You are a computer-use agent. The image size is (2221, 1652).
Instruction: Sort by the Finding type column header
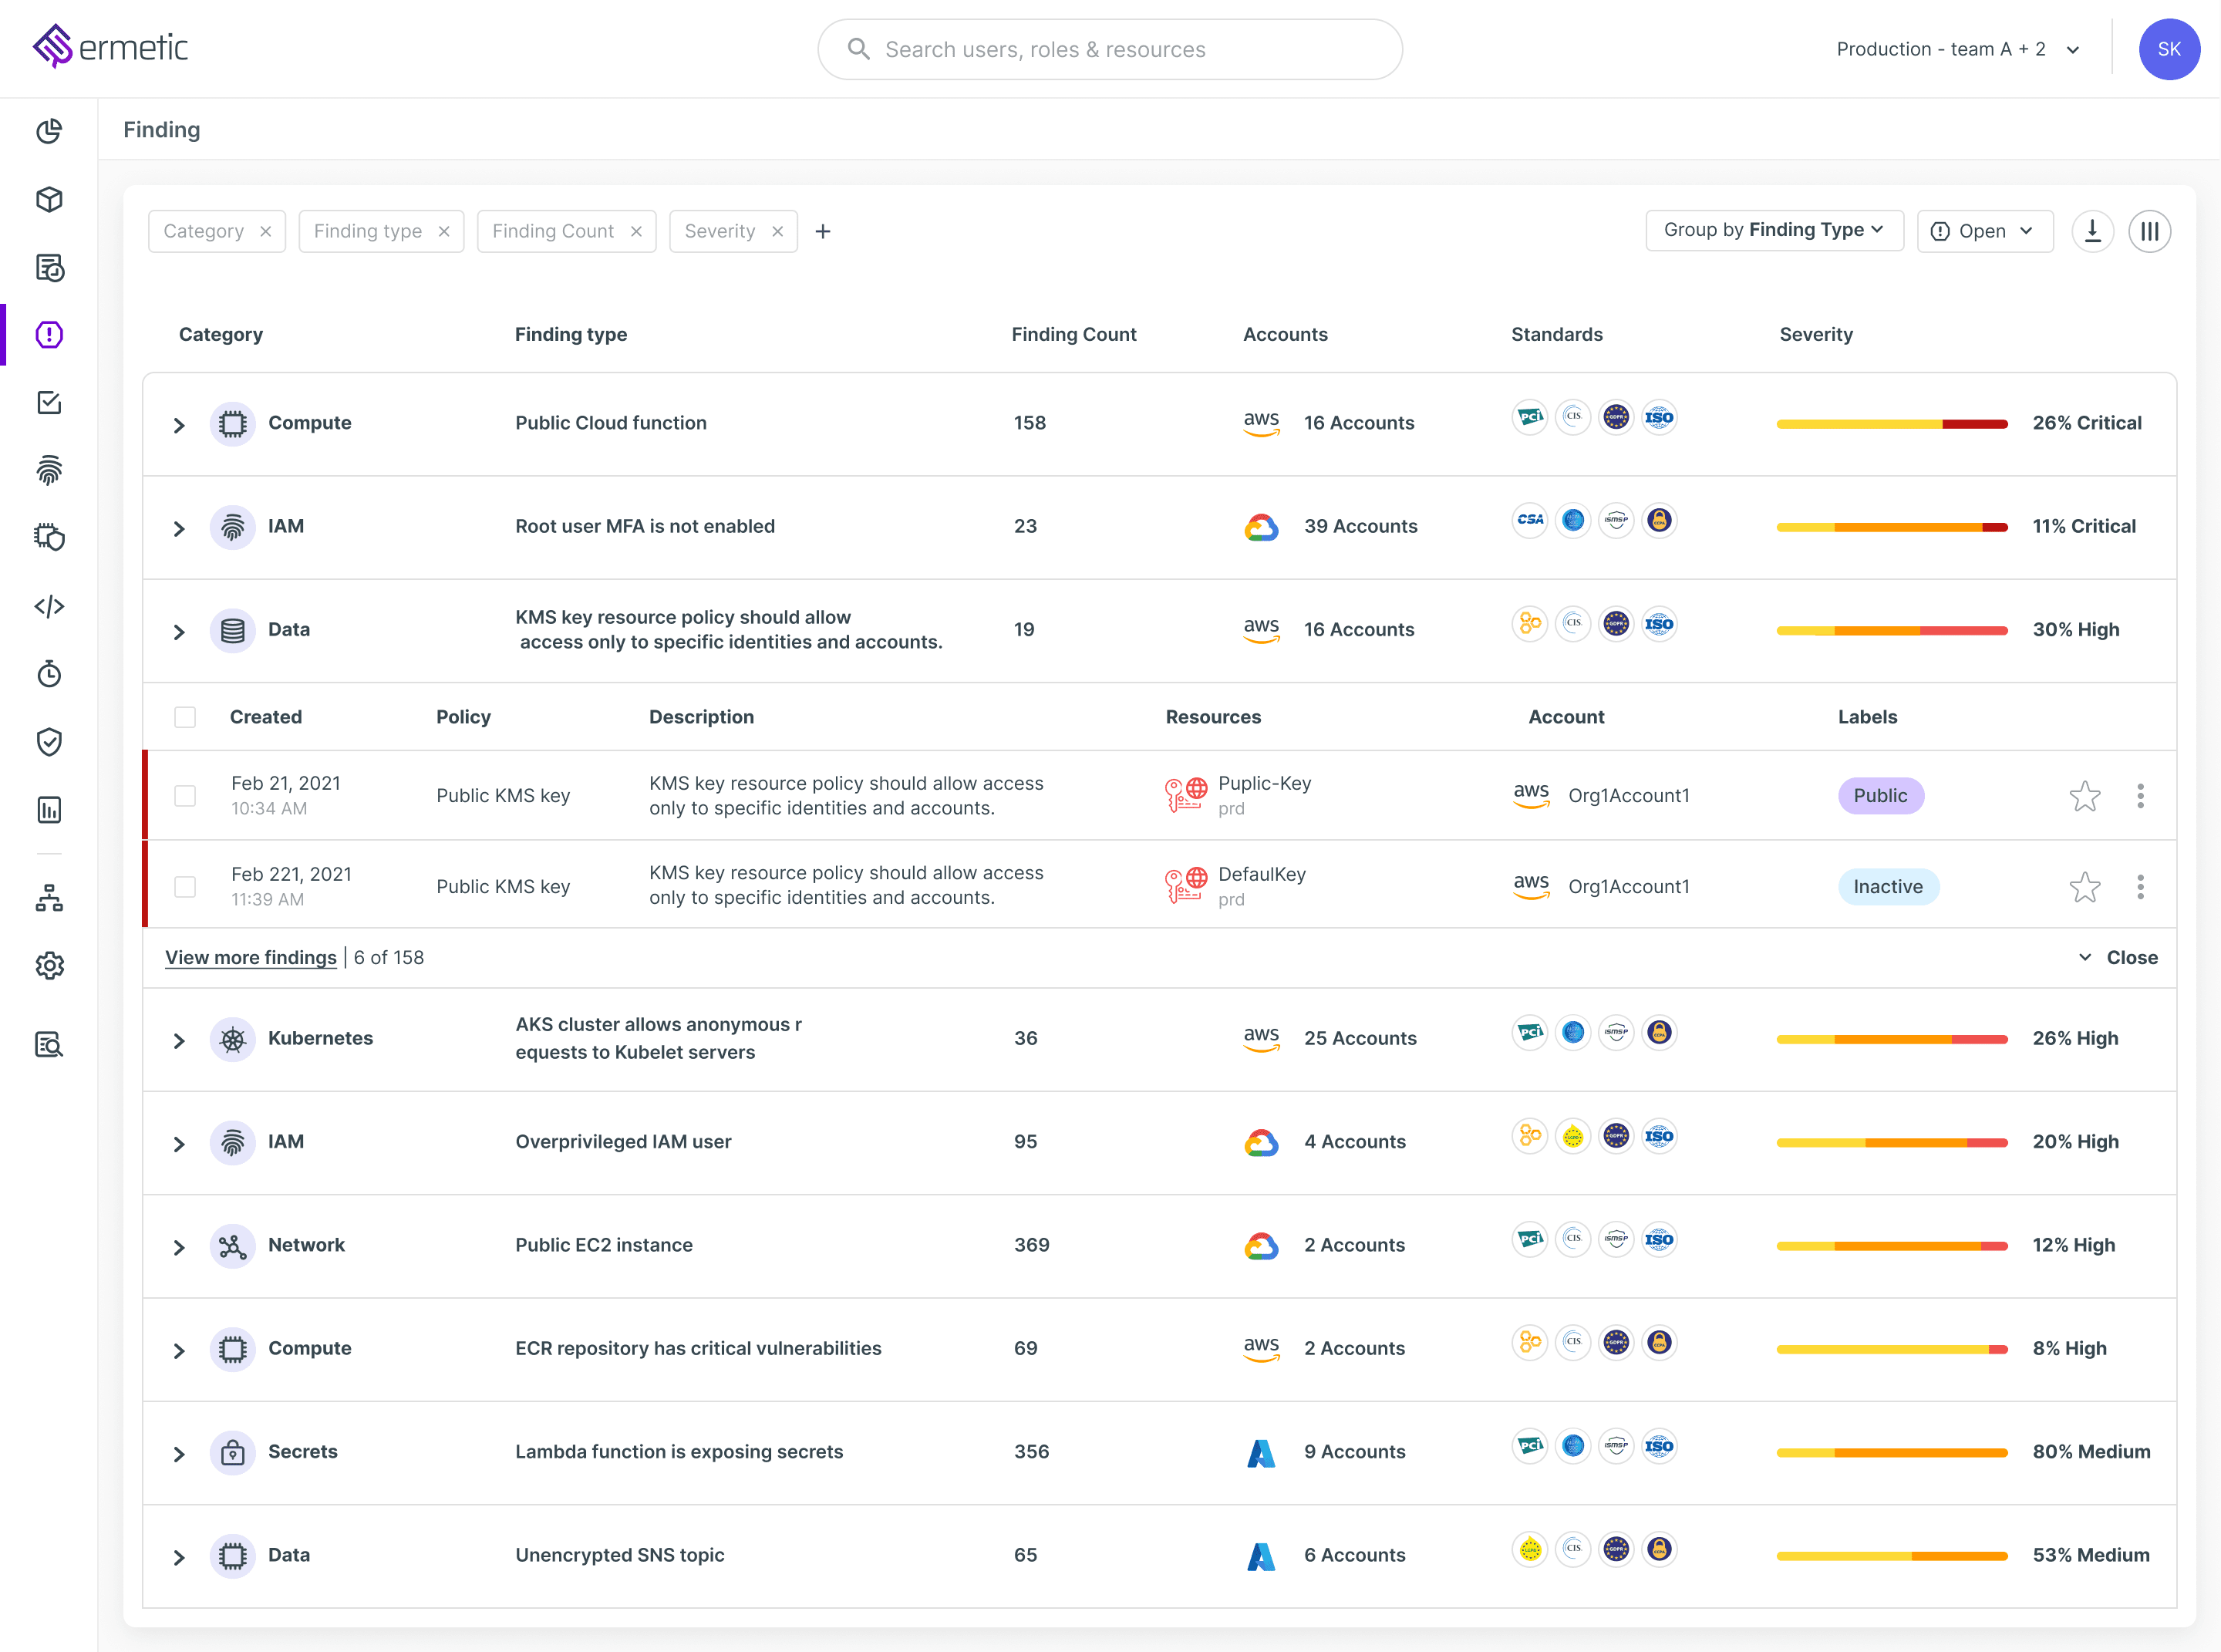pyautogui.click(x=571, y=334)
